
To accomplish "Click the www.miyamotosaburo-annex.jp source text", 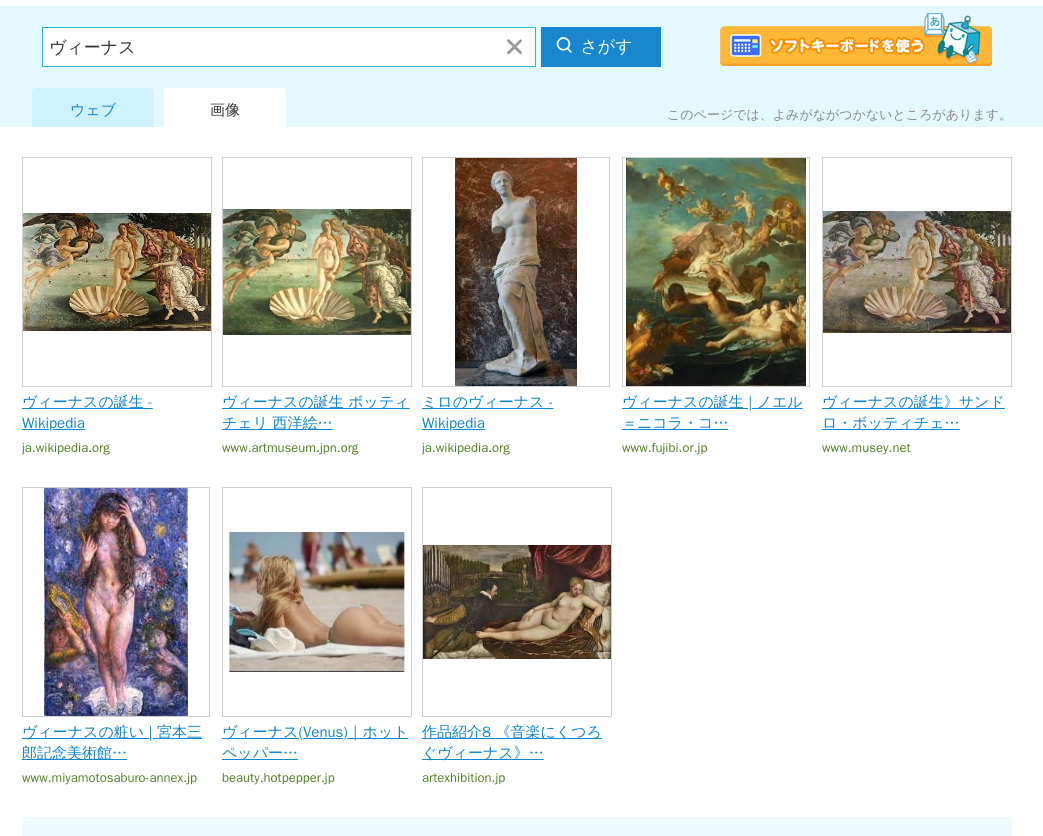I will click(109, 777).
